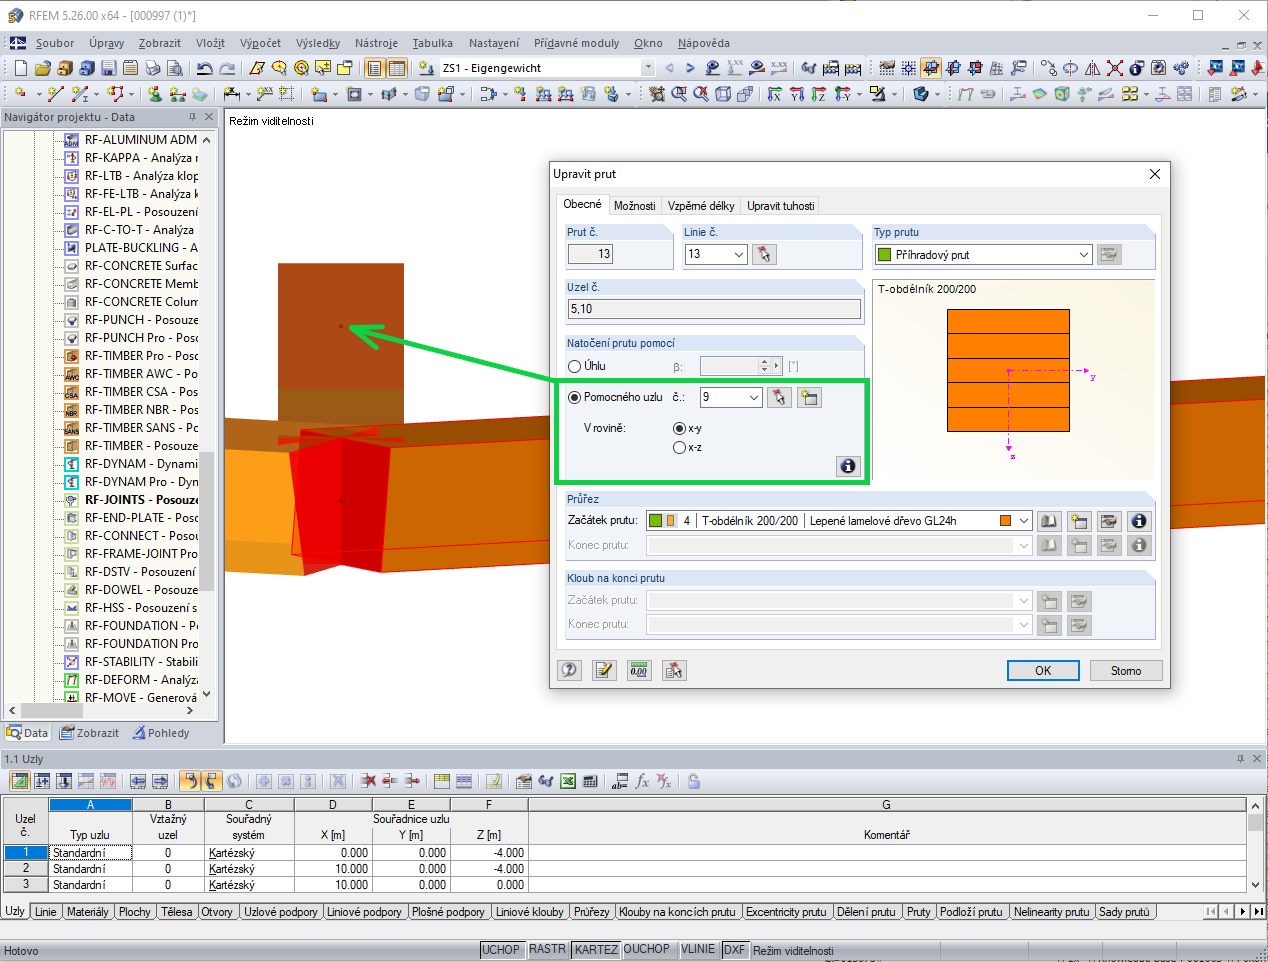1268x962 pixels.
Task: Click the Redo arrow icon
Action: point(227,68)
